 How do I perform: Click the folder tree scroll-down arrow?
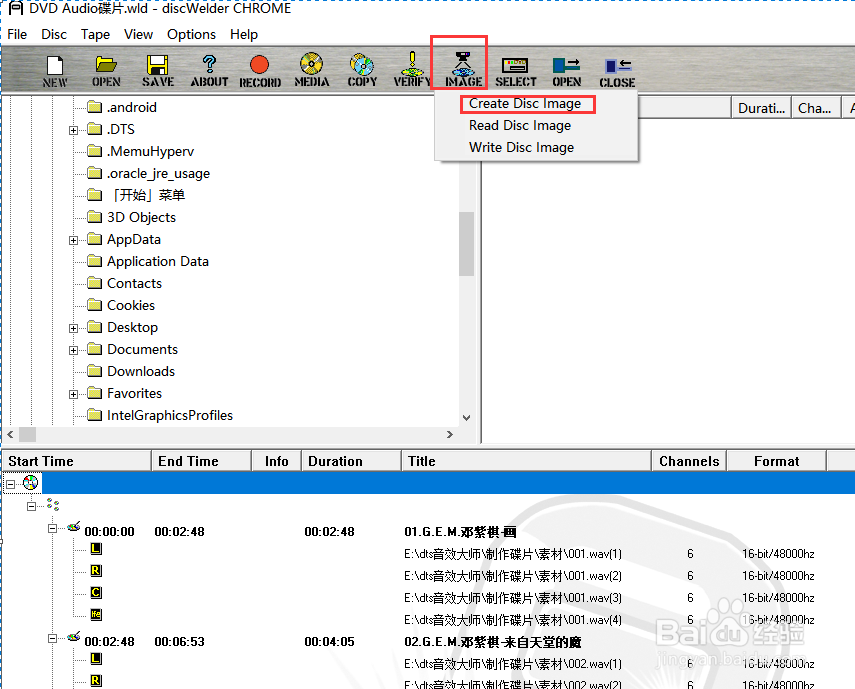point(466,418)
